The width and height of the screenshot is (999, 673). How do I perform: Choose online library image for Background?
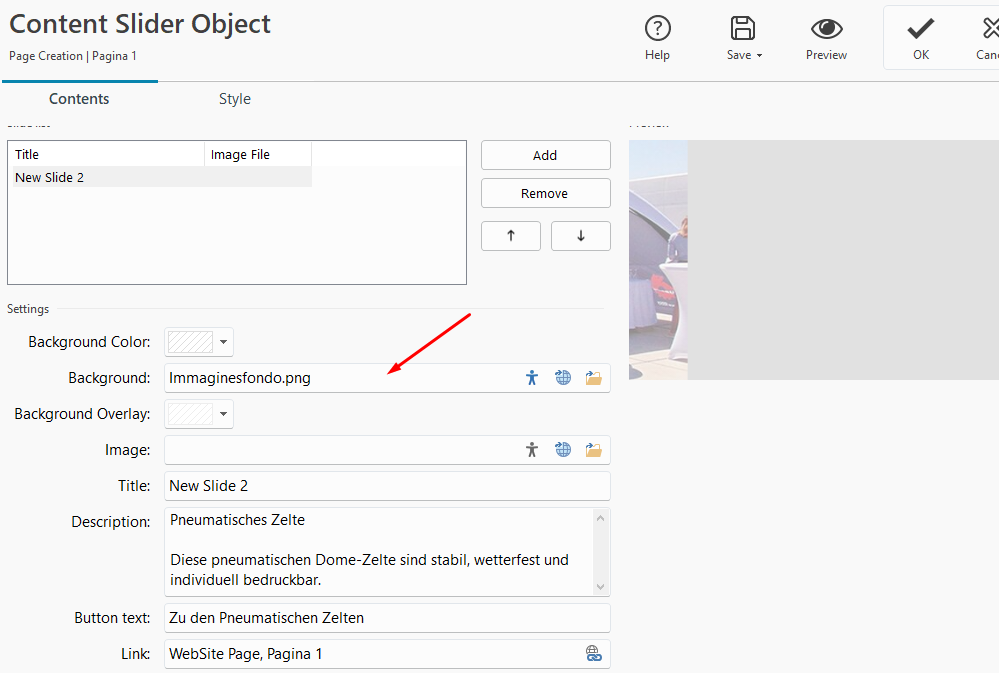[563, 378]
